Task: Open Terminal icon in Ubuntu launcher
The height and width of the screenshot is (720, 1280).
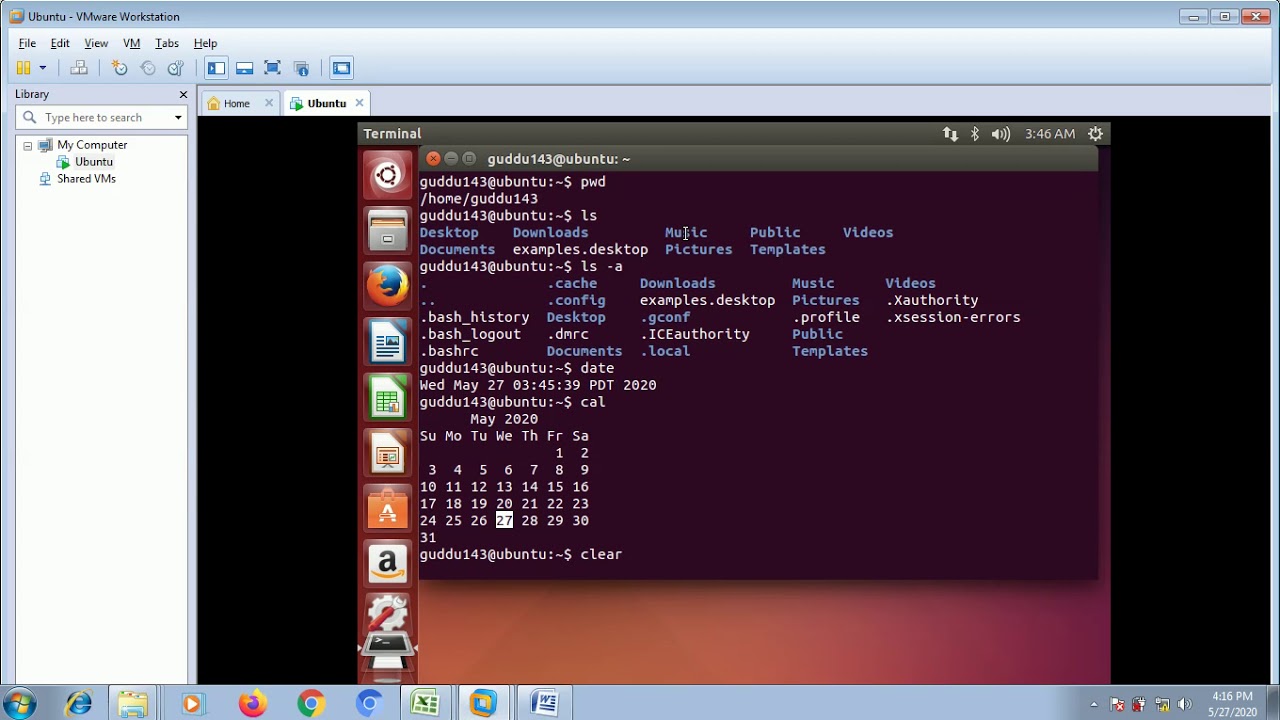Action: pos(387,649)
